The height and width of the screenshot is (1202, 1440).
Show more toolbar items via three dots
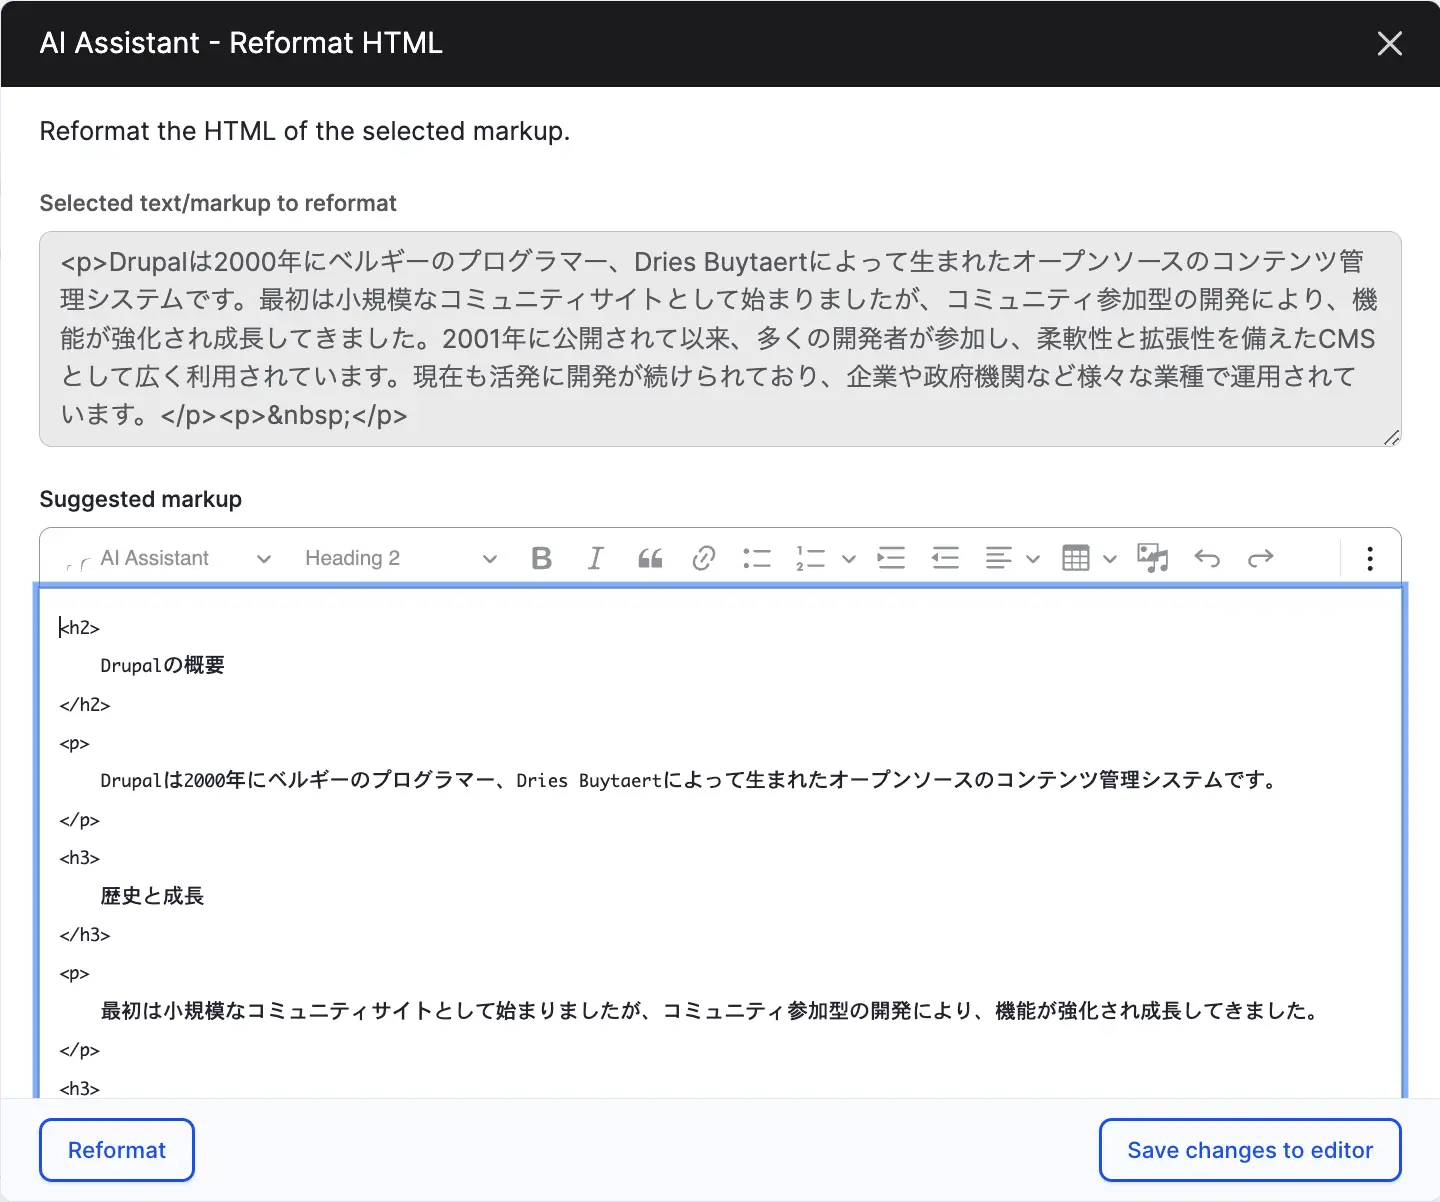point(1370,558)
